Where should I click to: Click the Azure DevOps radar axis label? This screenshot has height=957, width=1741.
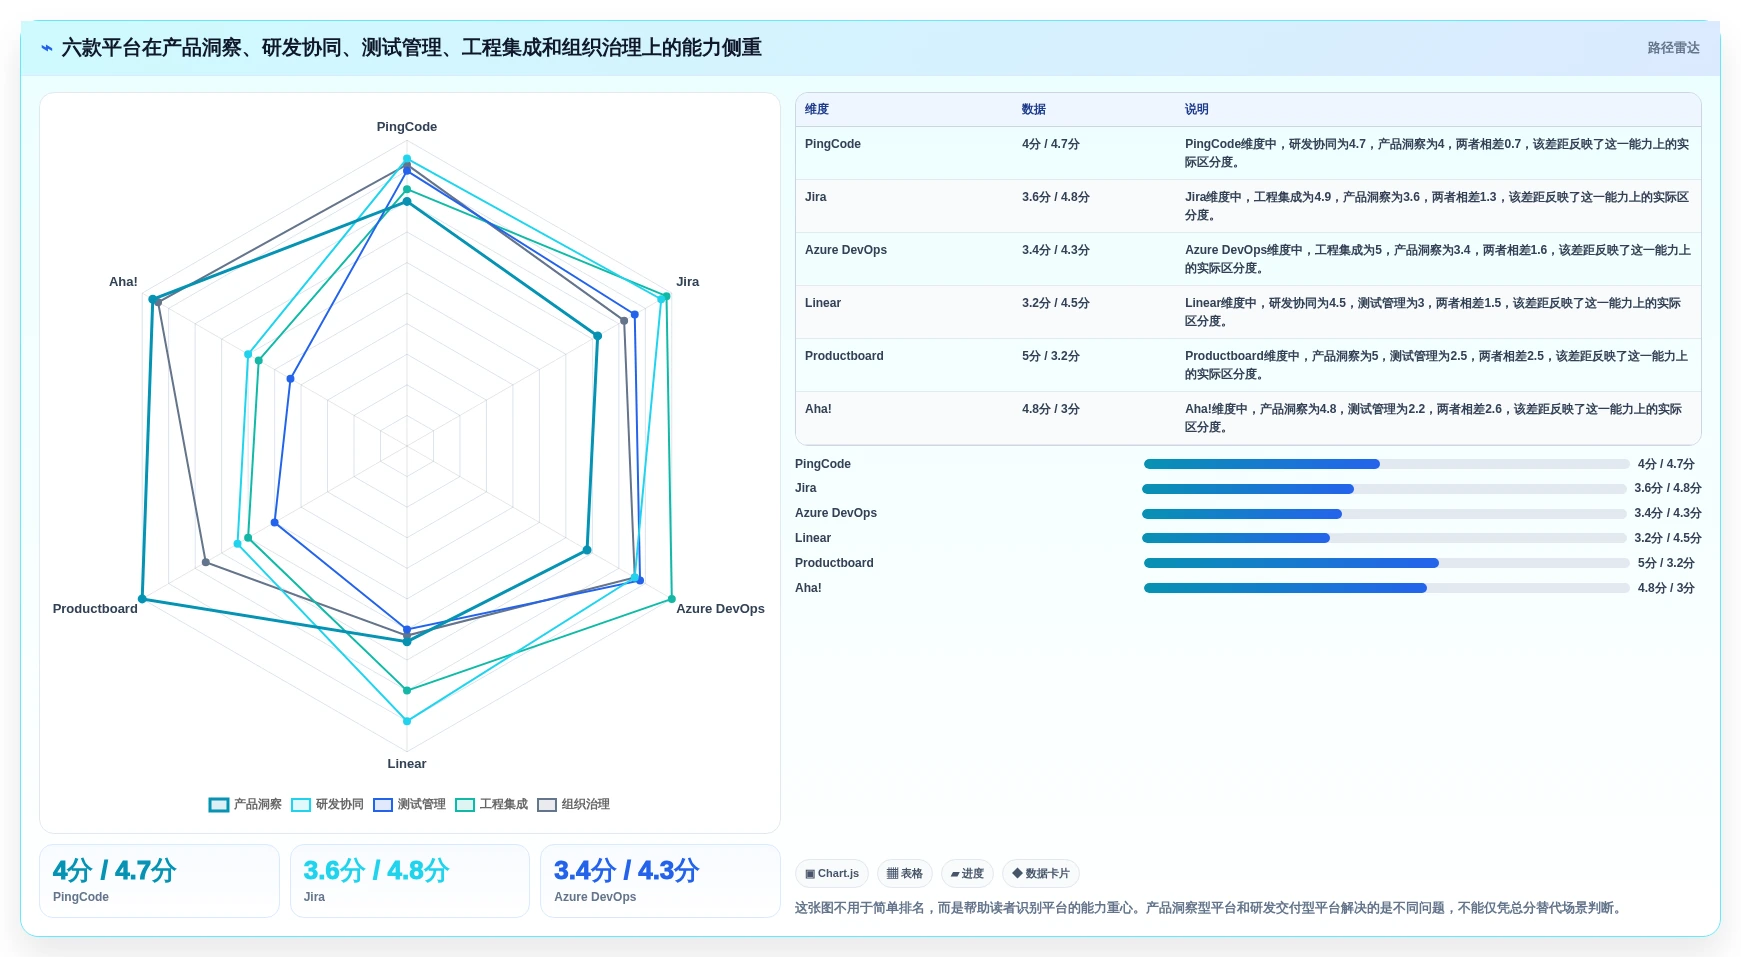coord(720,609)
